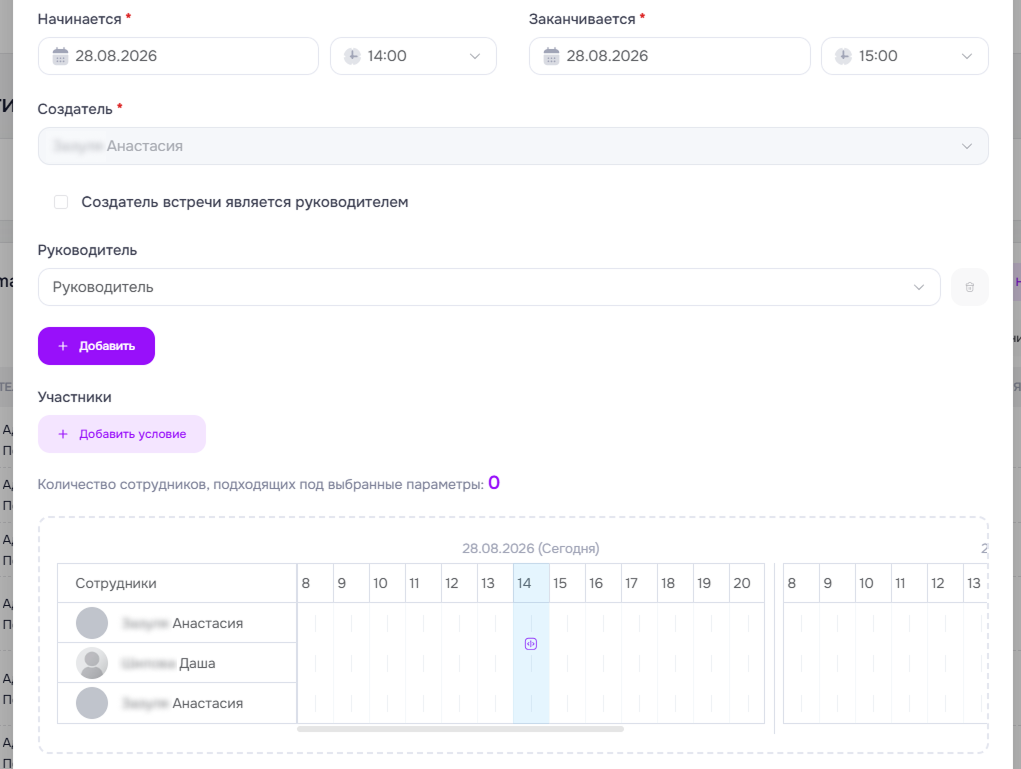Click calendar icon in start date field
Image resolution: width=1021 pixels, height=769 pixels.
(60, 56)
